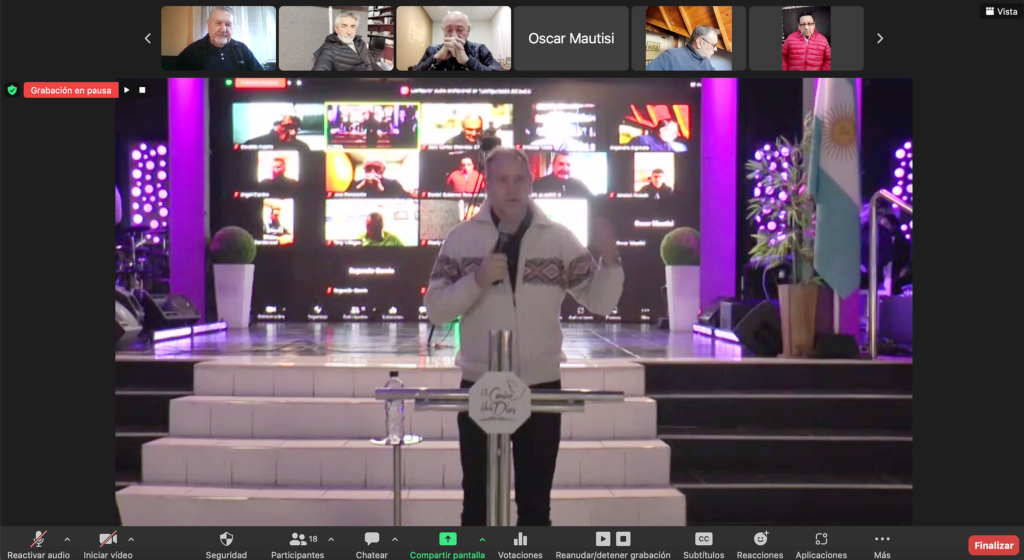Expand audio options arrow beside Reactivar audio
Screen dimensions: 1024x560
[67, 539]
